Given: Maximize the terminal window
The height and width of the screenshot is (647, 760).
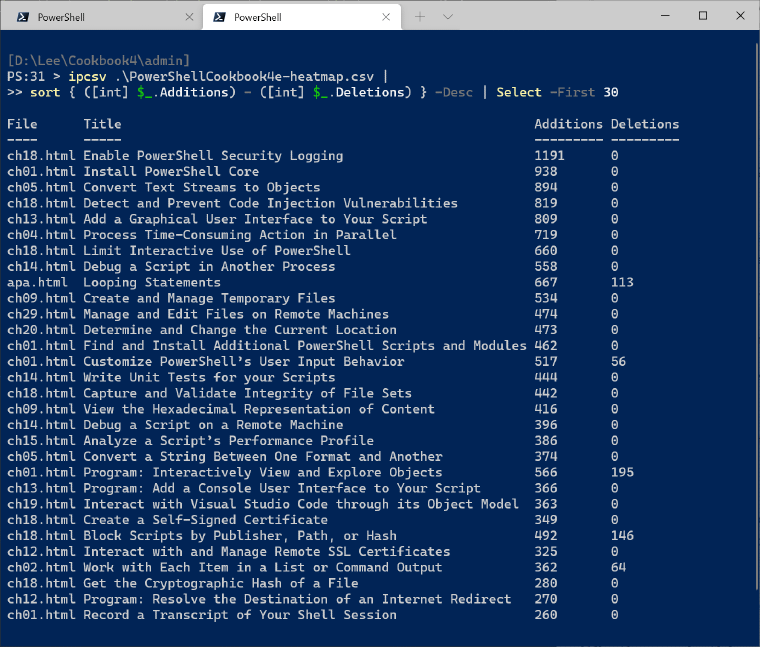Looking at the screenshot, I should pyautogui.click(x=703, y=16).
